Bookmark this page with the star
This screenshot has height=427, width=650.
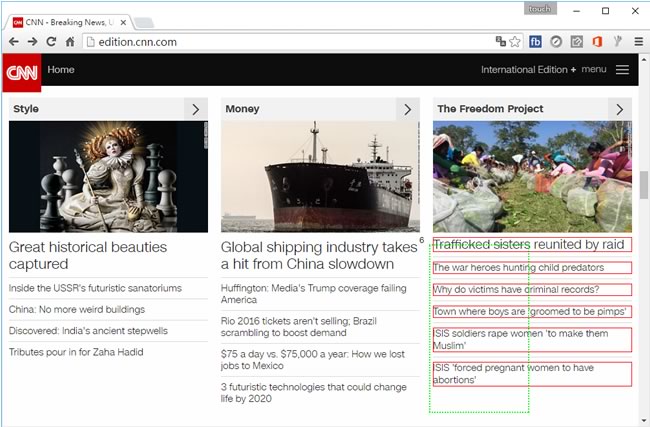(x=515, y=42)
